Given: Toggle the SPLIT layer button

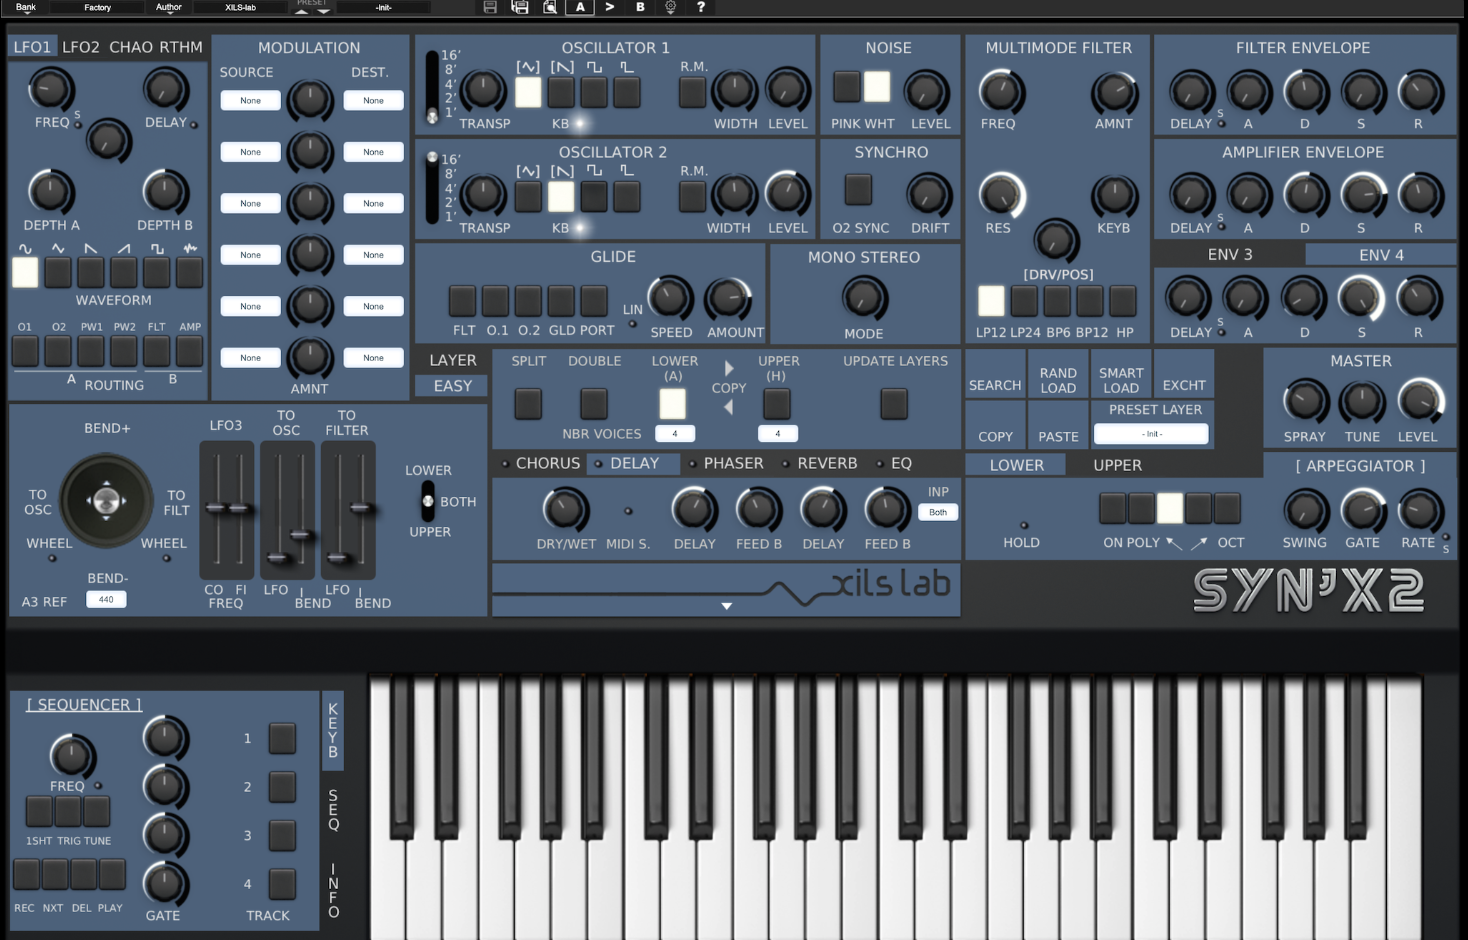Looking at the screenshot, I should point(528,404).
